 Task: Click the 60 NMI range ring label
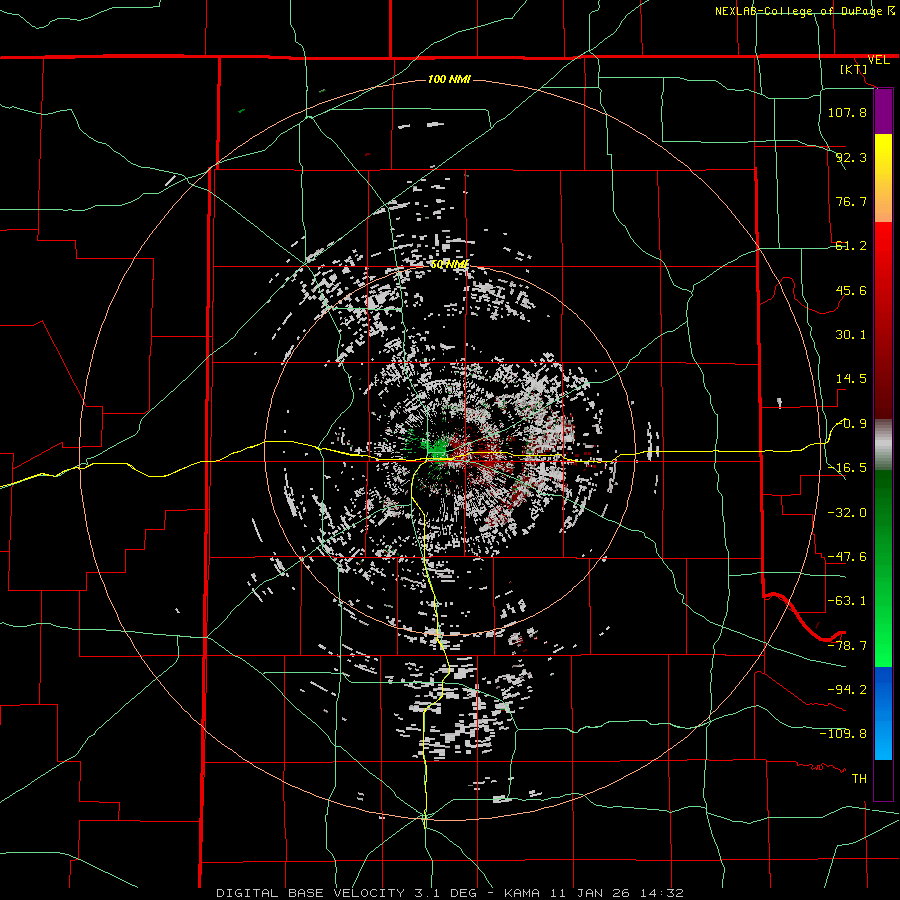[x=449, y=264]
